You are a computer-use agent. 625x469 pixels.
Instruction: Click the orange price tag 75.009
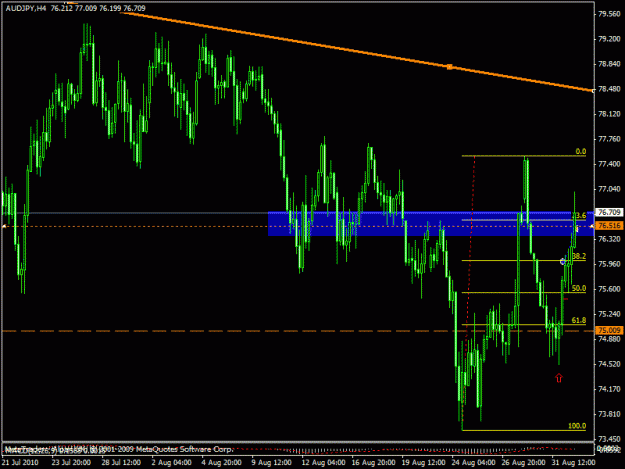(x=609, y=330)
